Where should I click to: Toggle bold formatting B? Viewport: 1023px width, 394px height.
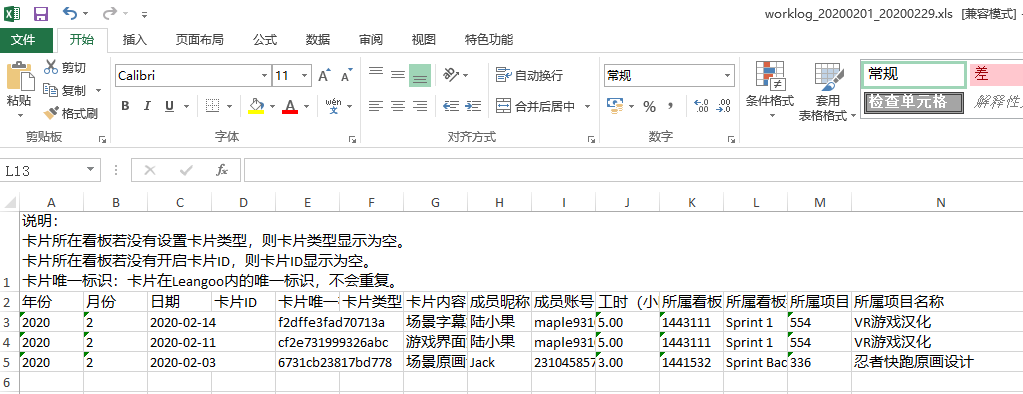(125, 106)
